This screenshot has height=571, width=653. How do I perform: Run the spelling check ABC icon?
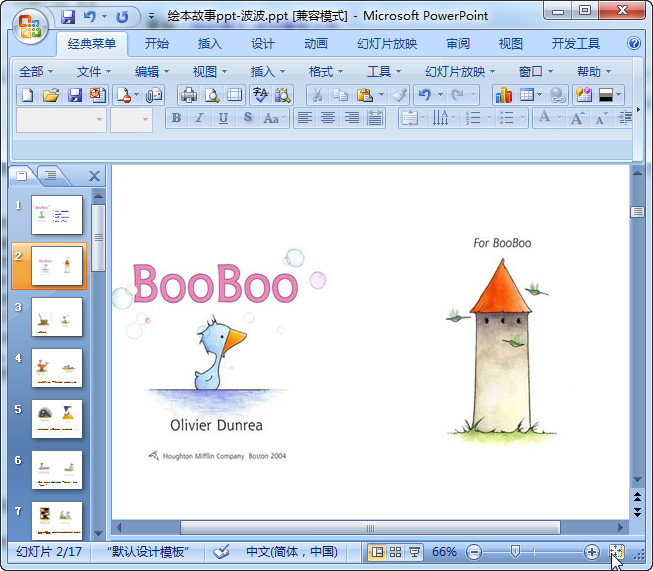260,95
